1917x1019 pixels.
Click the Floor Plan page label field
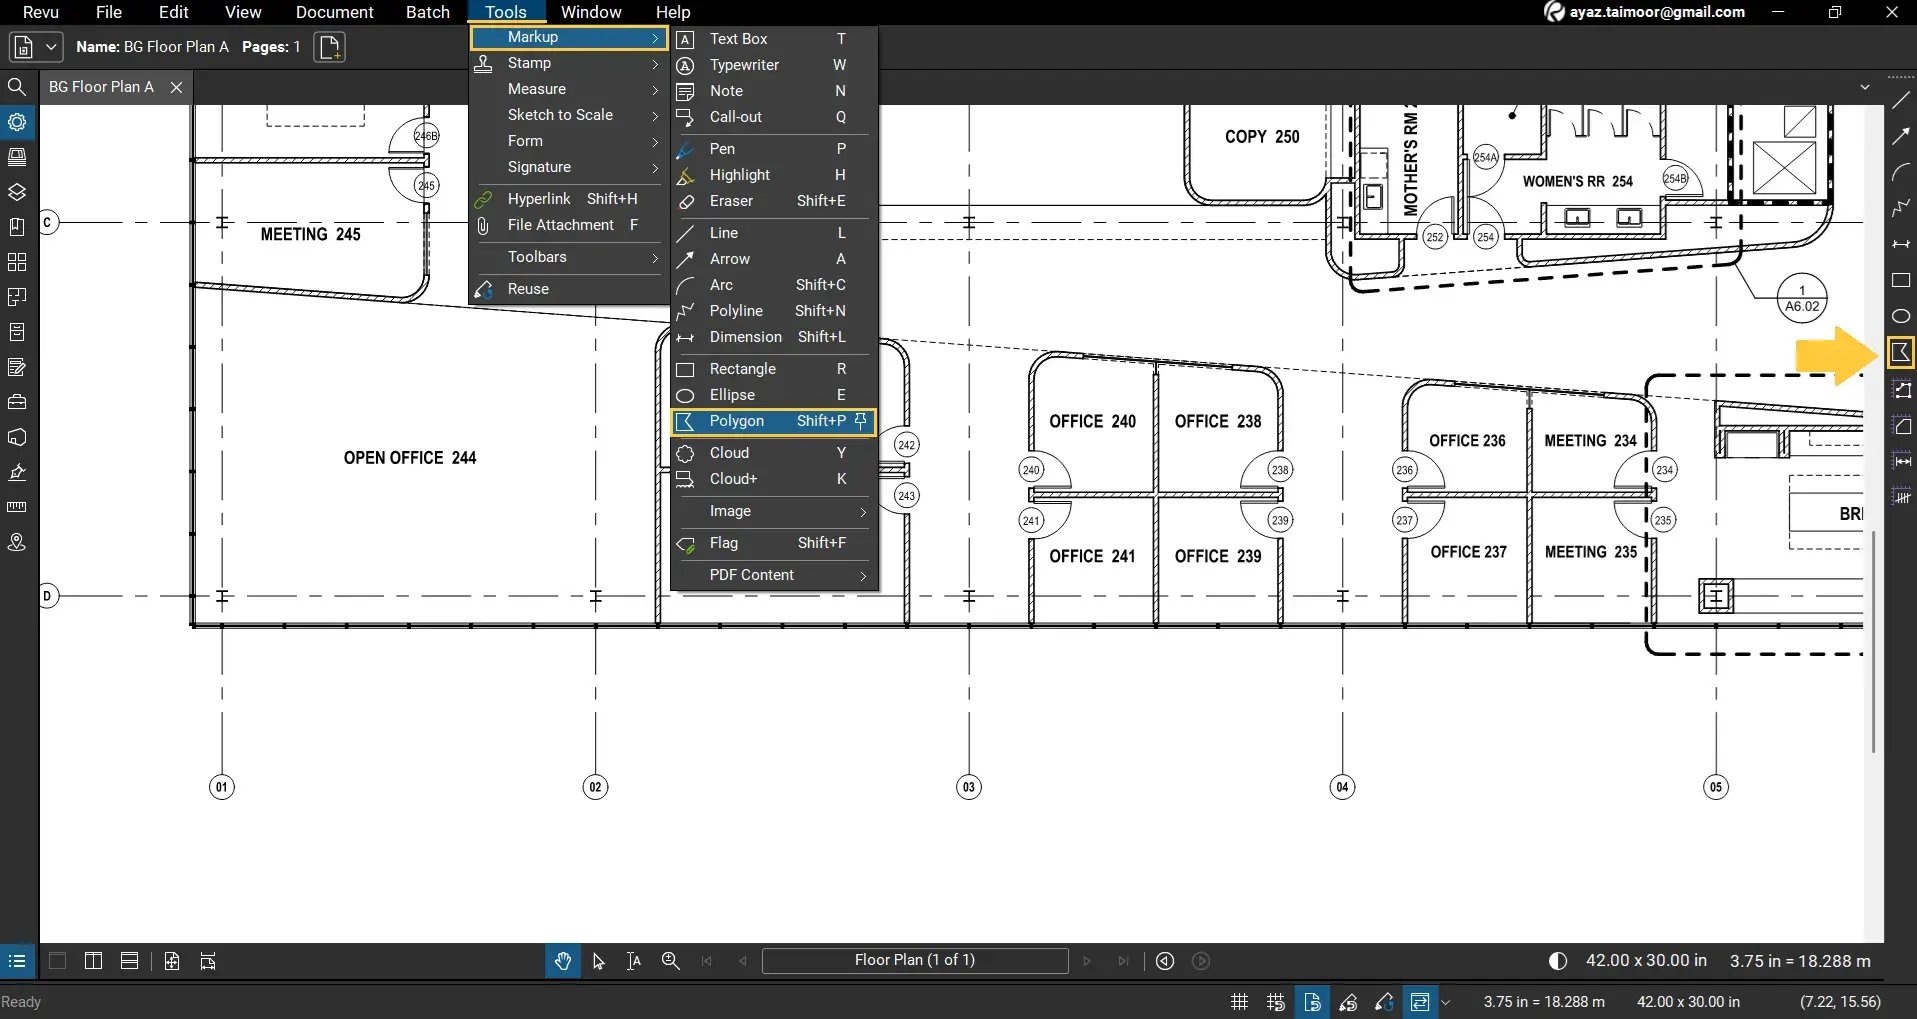point(914,960)
